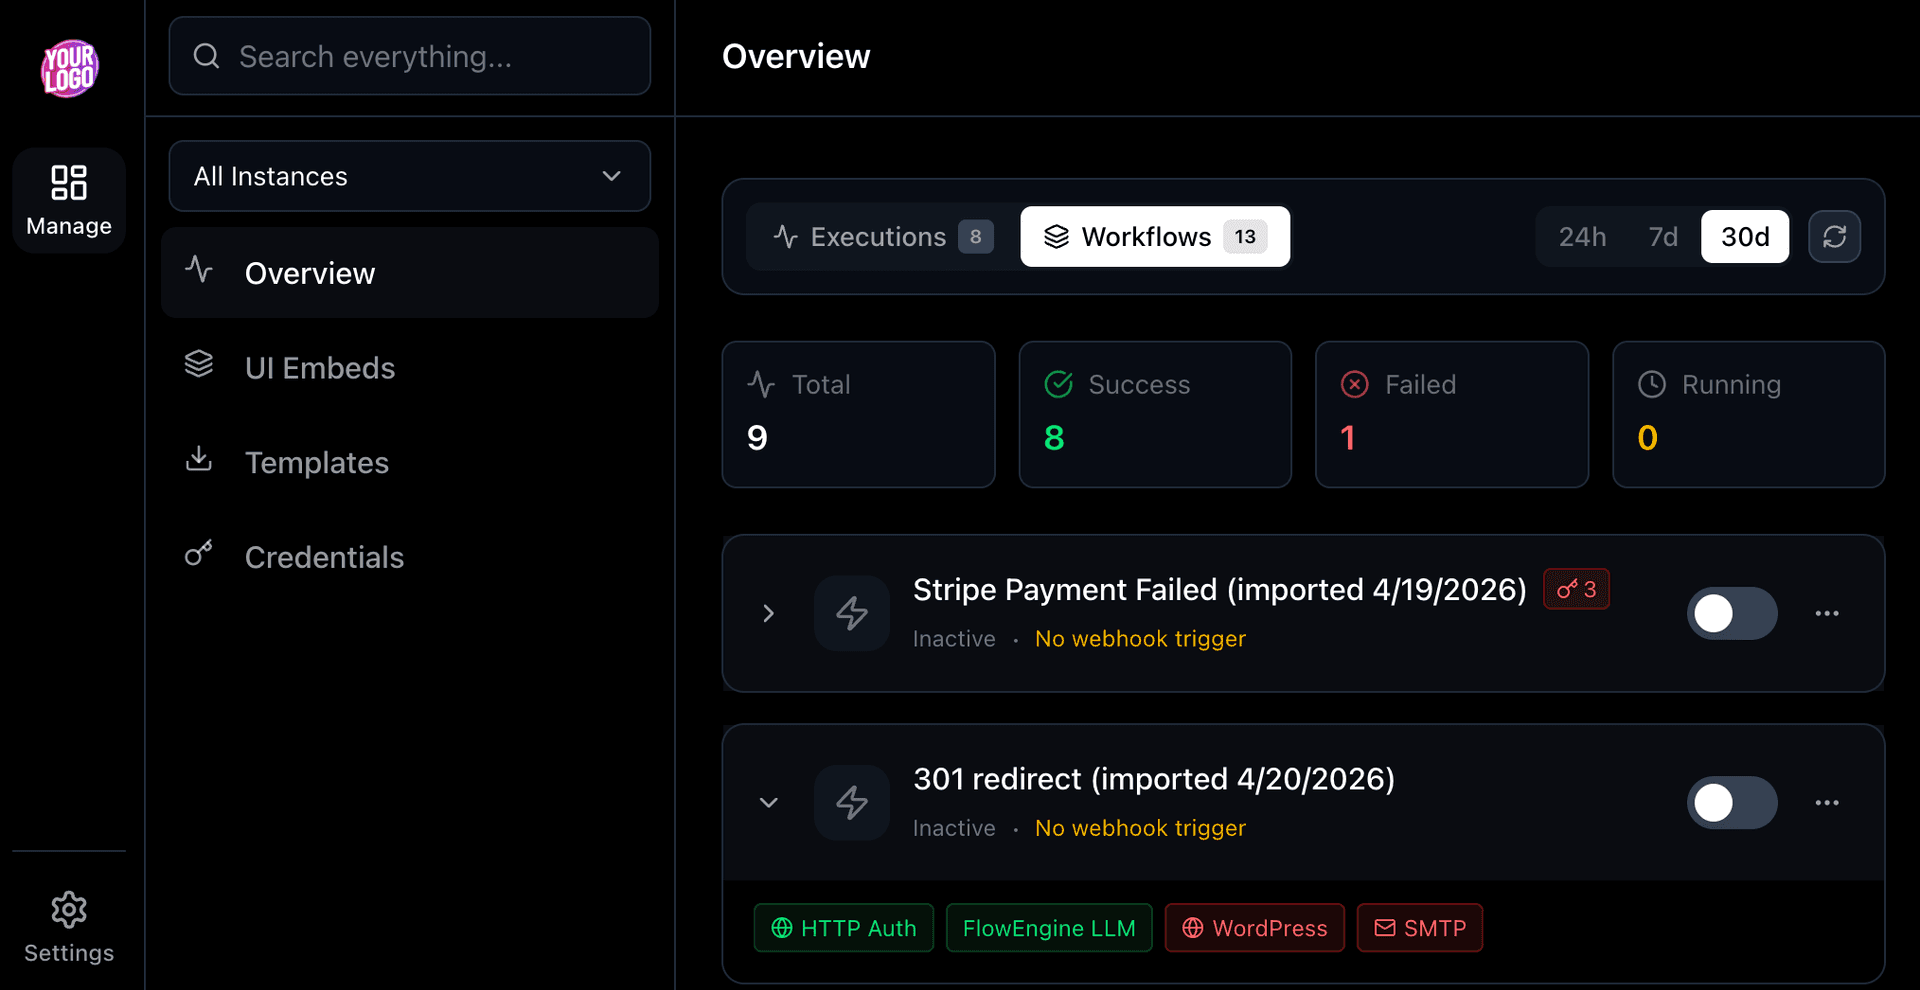The width and height of the screenshot is (1920, 990).
Task: Click the Failed count card
Action: coord(1452,414)
